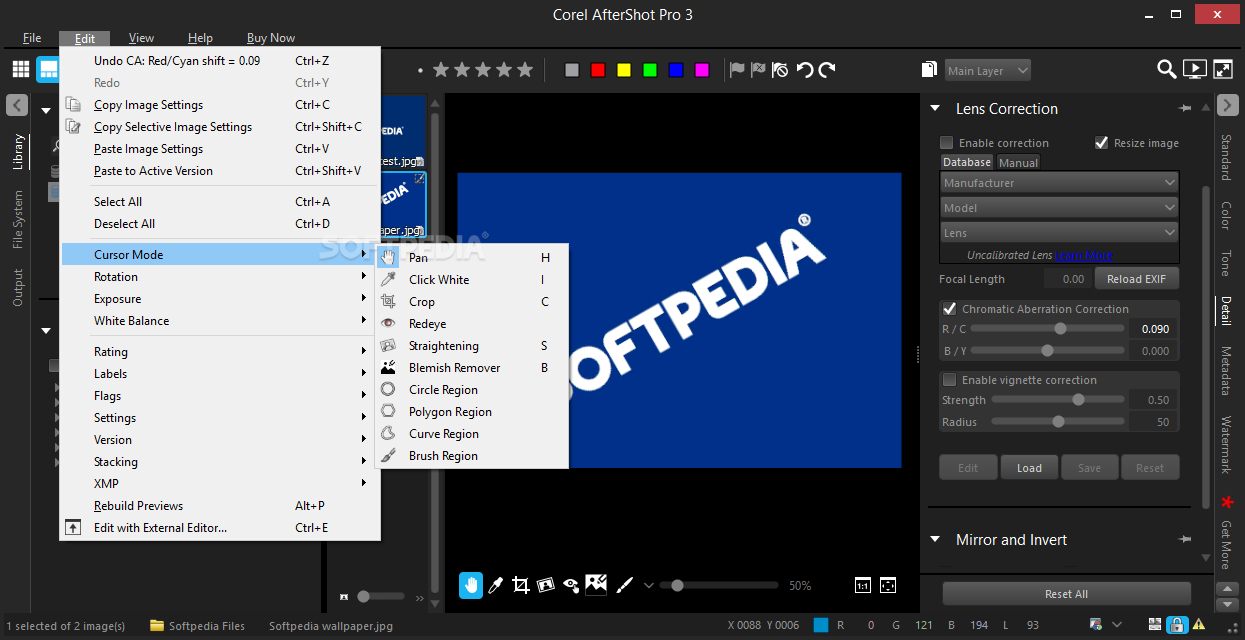The image size is (1245, 640).
Task: Open the View menu
Action: 142,38
